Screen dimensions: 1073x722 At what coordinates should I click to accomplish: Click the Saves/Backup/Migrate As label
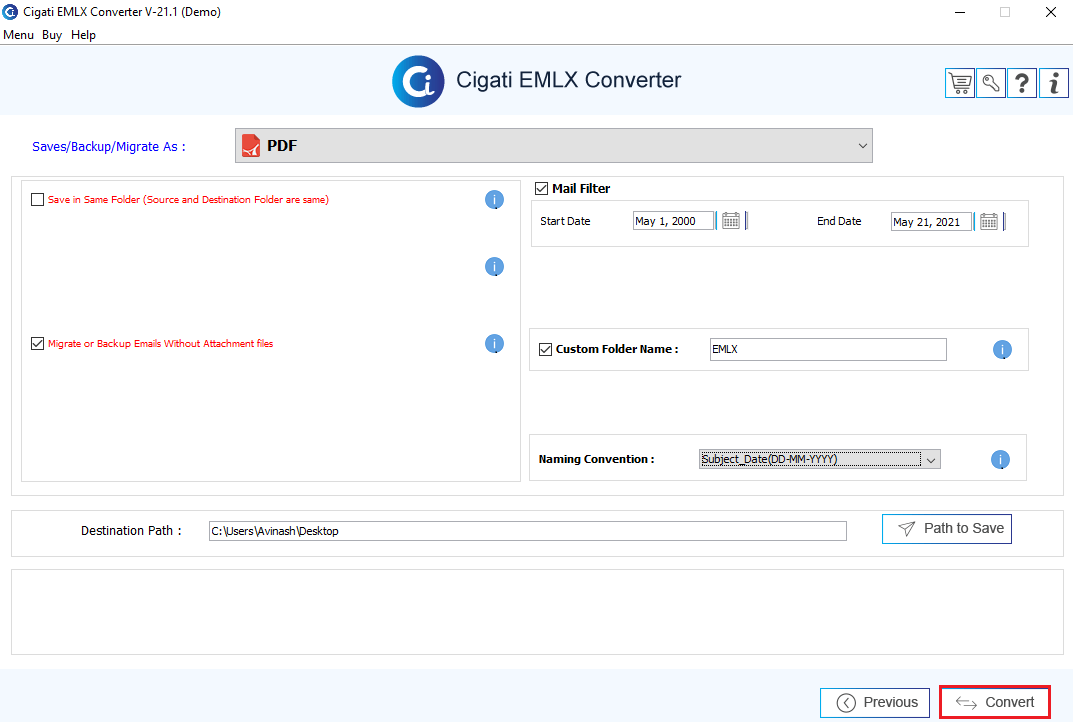coord(109,146)
